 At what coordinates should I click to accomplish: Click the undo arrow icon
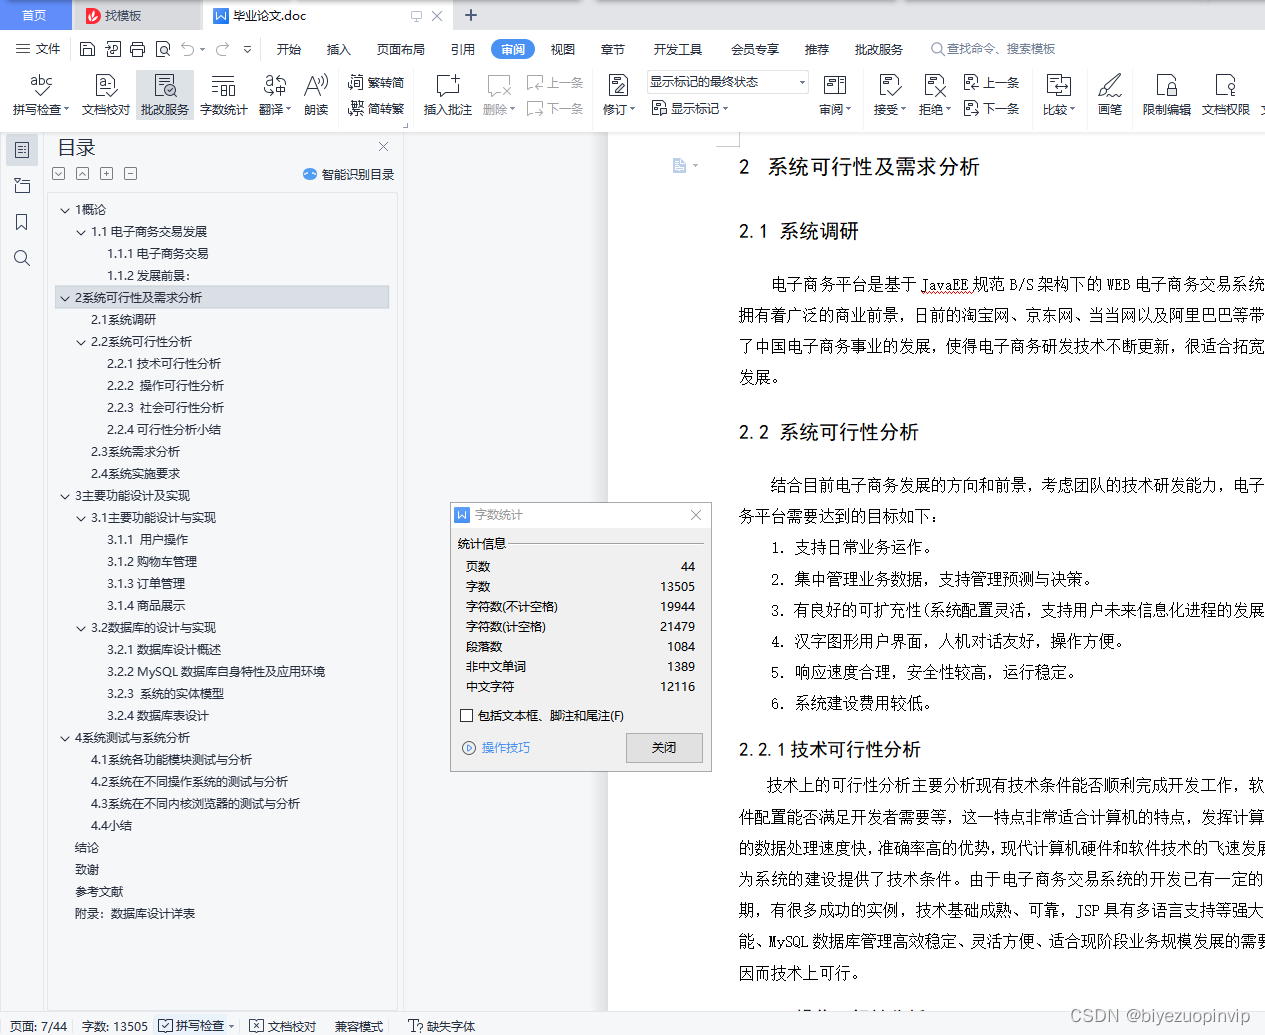(188, 49)
